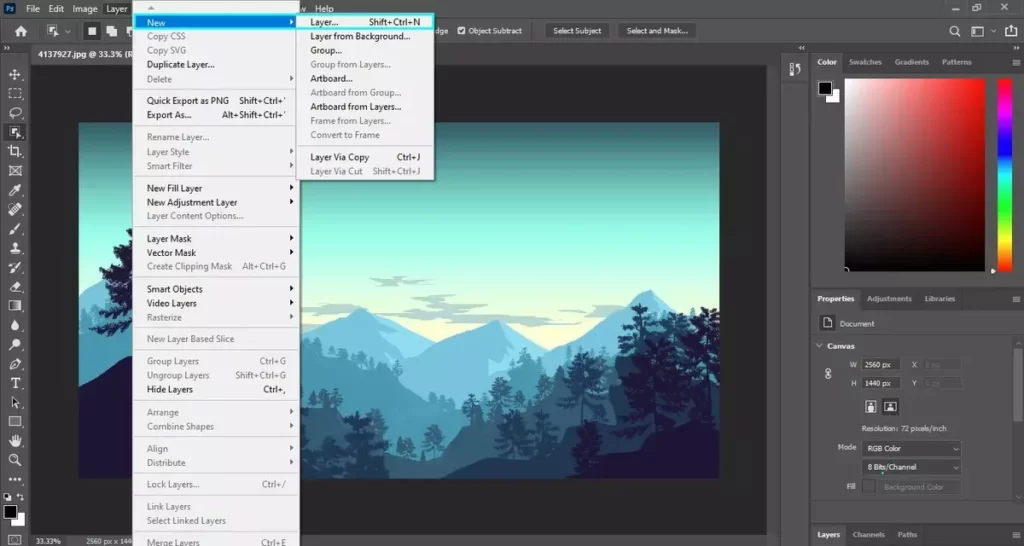Open the Properties panel options menu
Viewport: 1024px width, 546px height.
[1016, 299]
